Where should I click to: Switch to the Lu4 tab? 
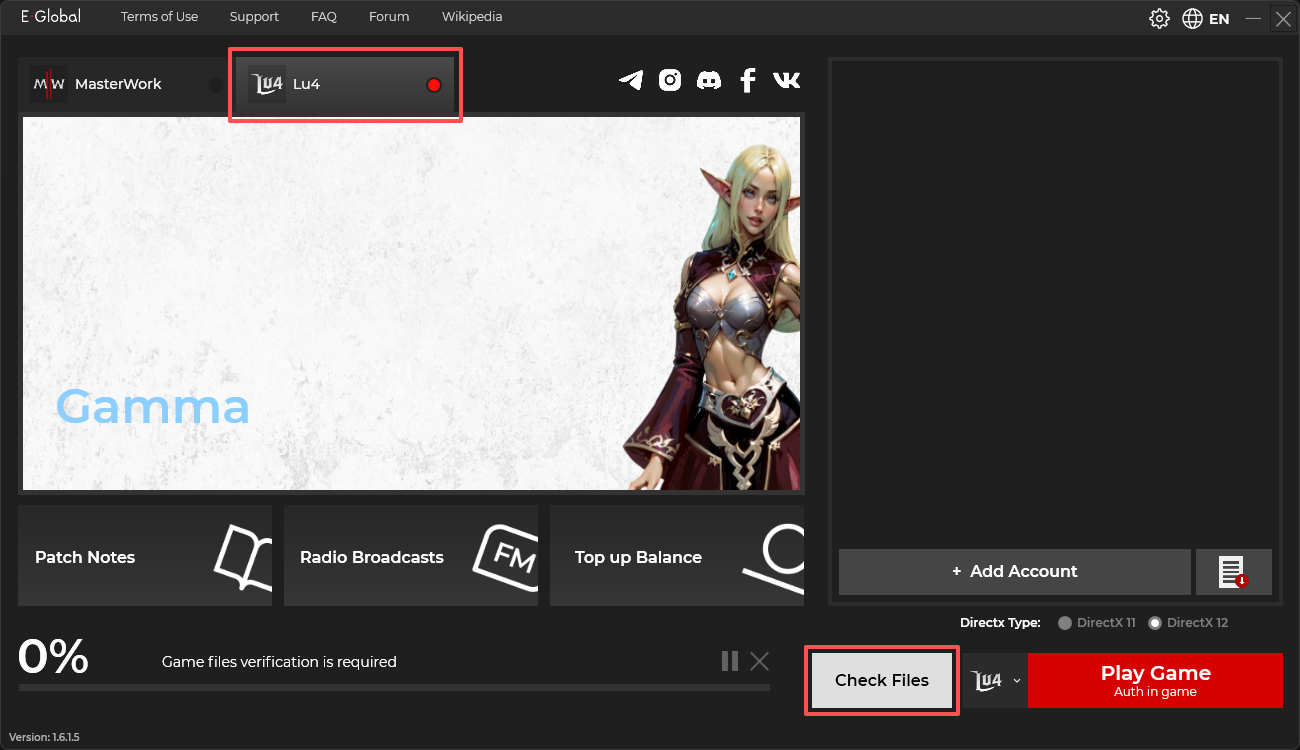[346, 85]
